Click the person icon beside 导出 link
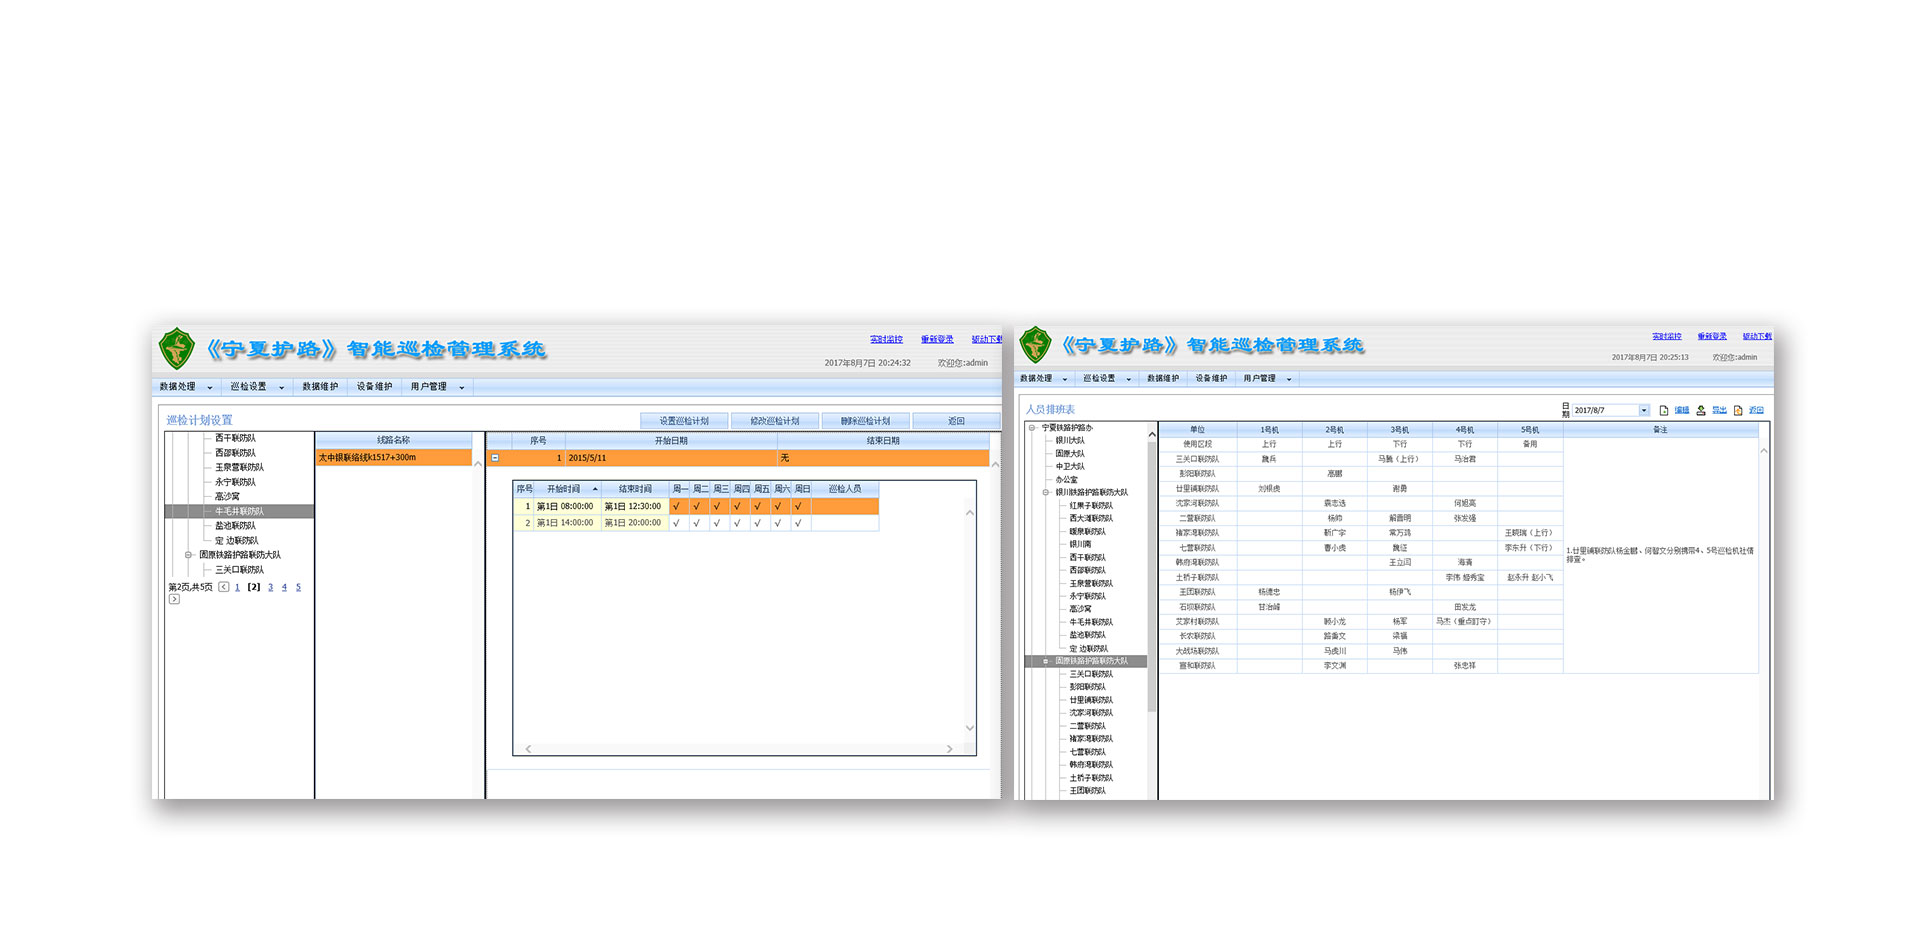The height and width of the screenshot is (943, 1920). [1701, 410]
